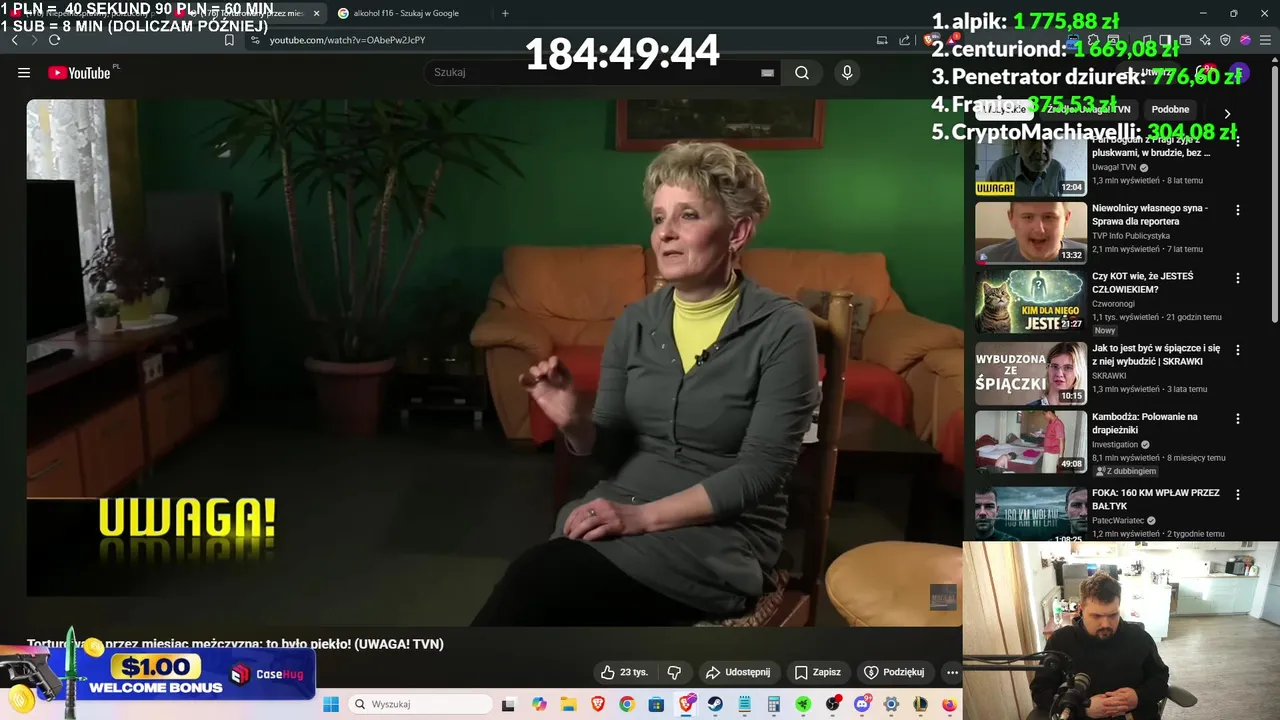Open the on-screen keyboard in search box
Screen dimensions: 1280x720
tap(767, 72)
